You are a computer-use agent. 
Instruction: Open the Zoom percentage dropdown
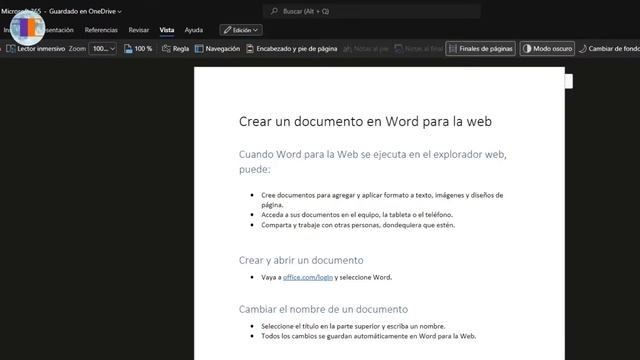[x=102, y=49]
